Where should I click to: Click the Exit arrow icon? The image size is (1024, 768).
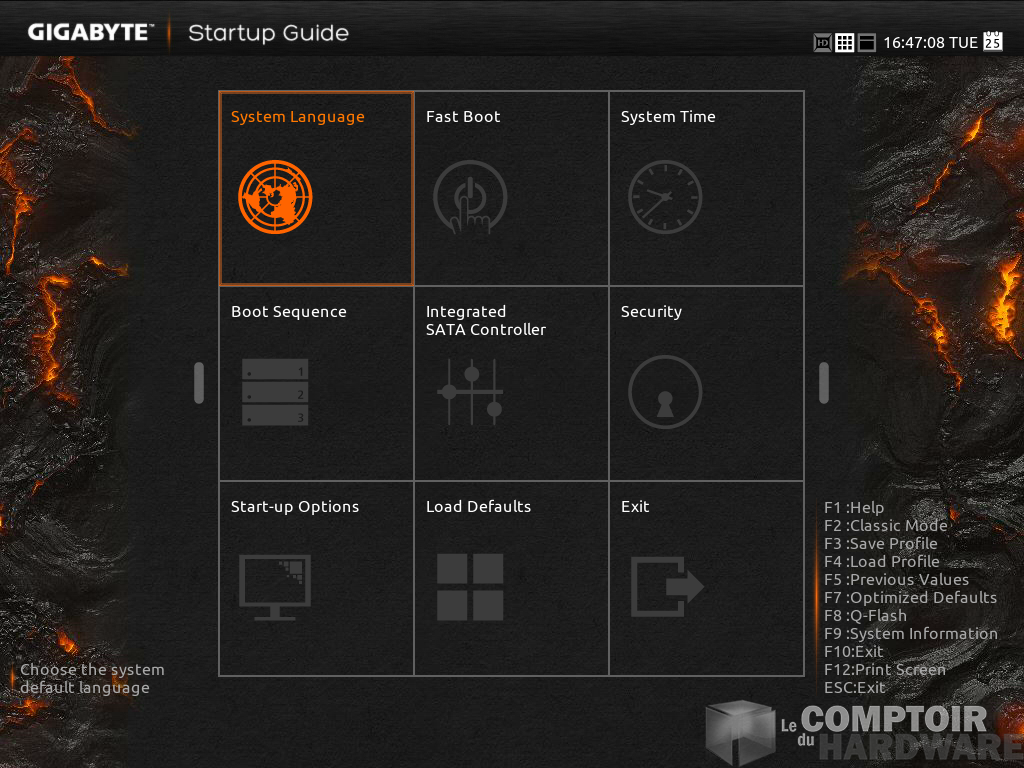click(x=667, y=587)
